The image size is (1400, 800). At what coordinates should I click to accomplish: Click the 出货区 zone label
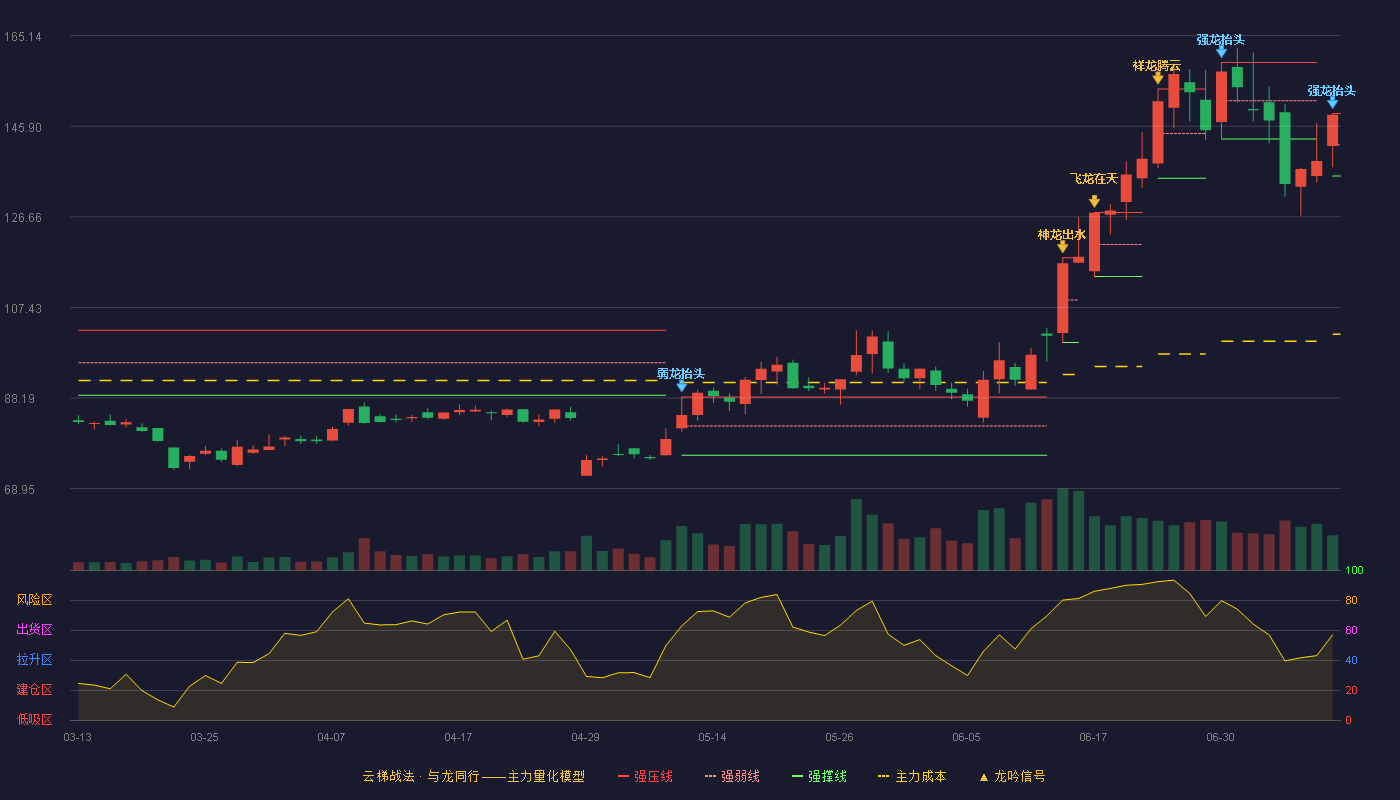[x=34, y=630]
